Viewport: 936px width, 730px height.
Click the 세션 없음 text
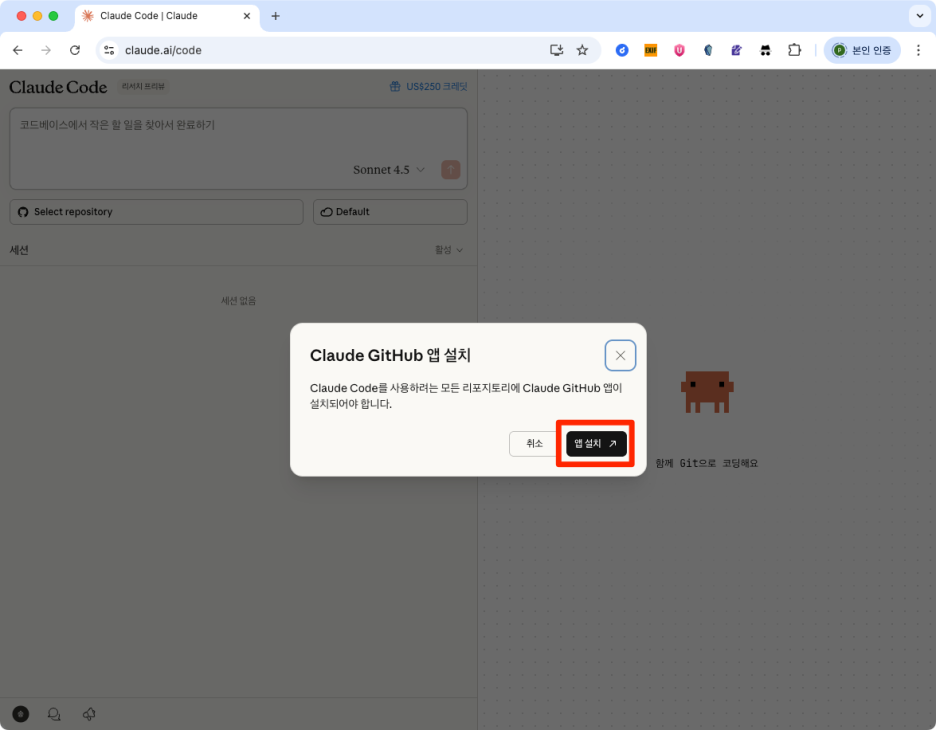238,300
